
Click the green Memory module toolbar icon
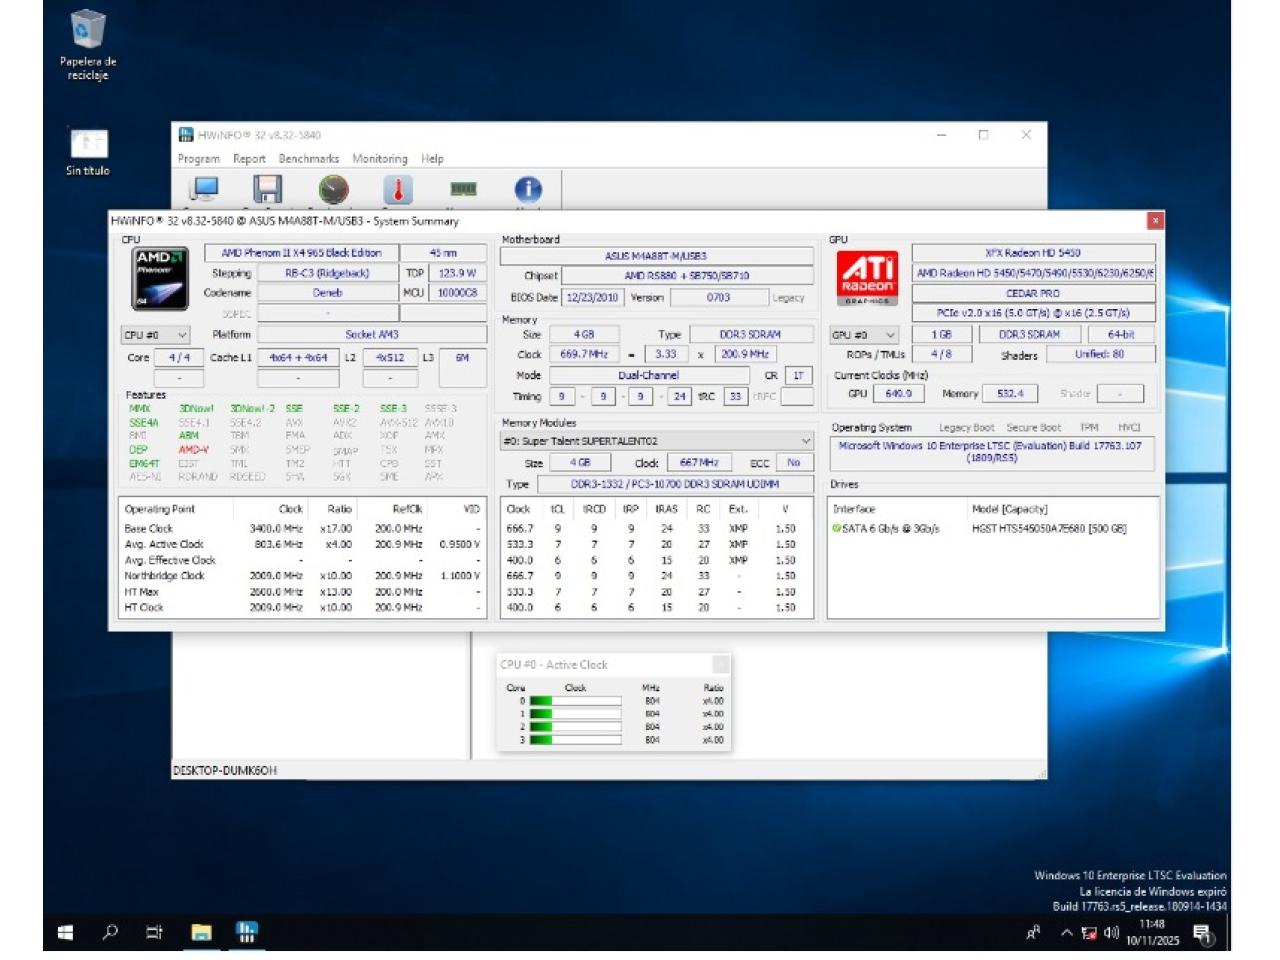point(463,189)
